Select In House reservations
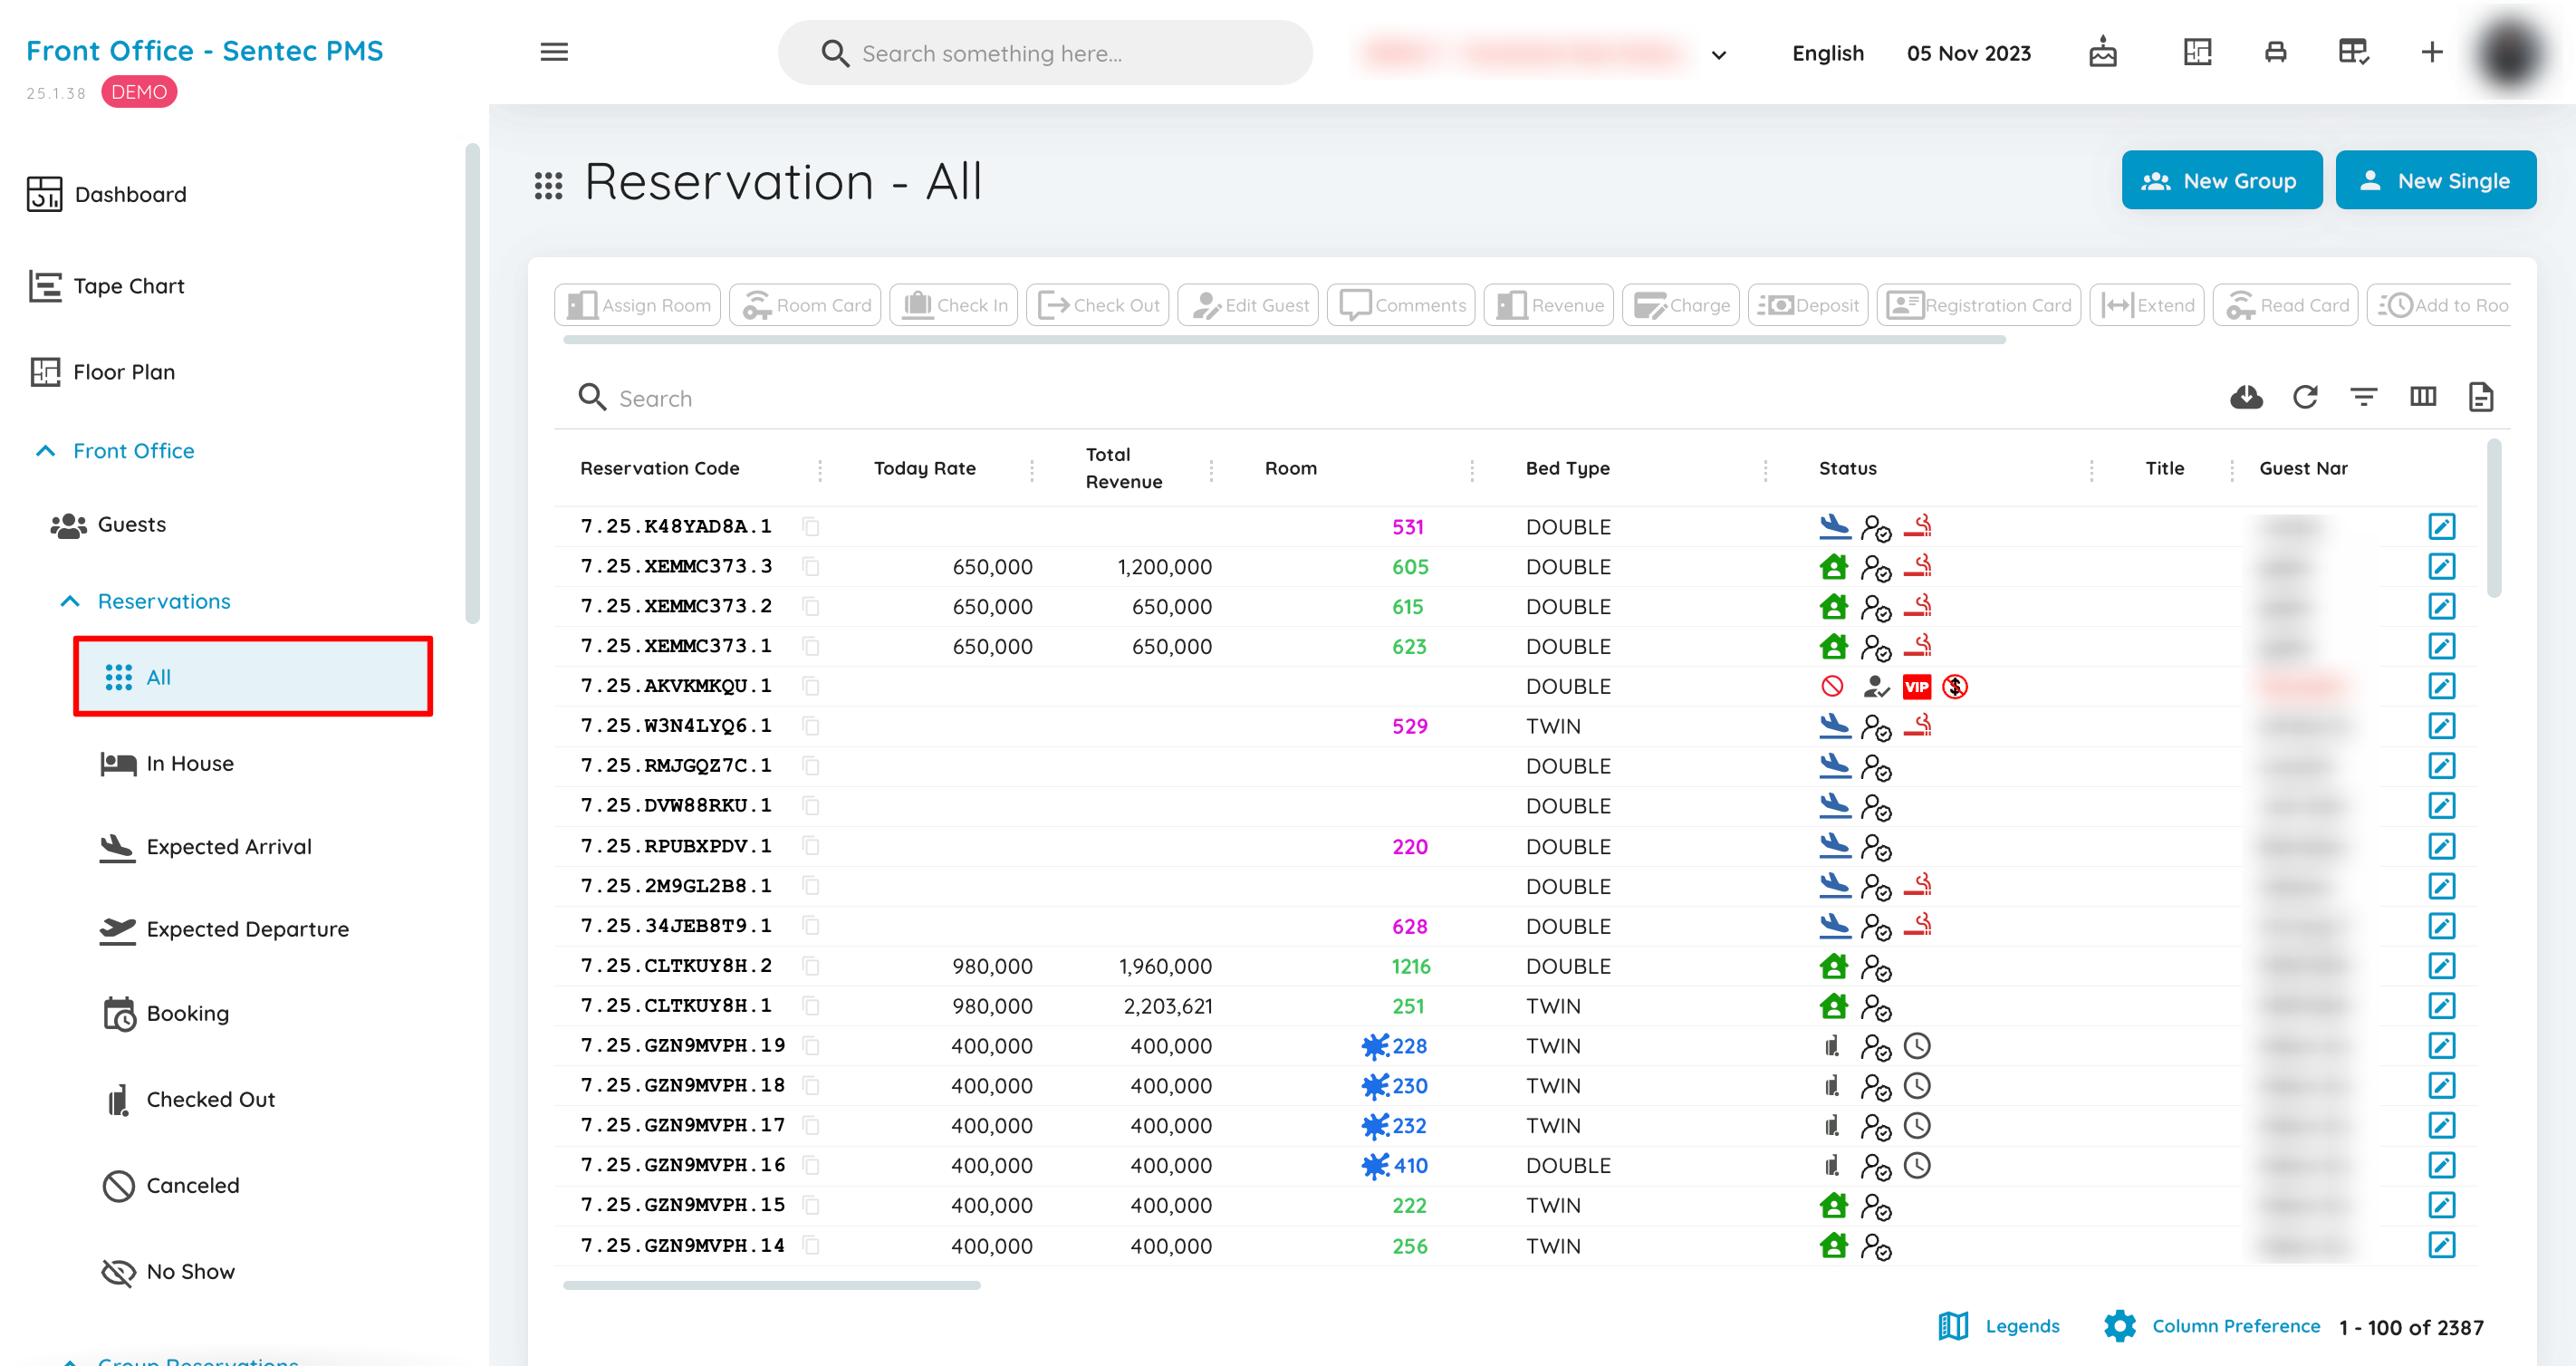This screenshot has width=2576, height=1366. [x=167, y=763]
